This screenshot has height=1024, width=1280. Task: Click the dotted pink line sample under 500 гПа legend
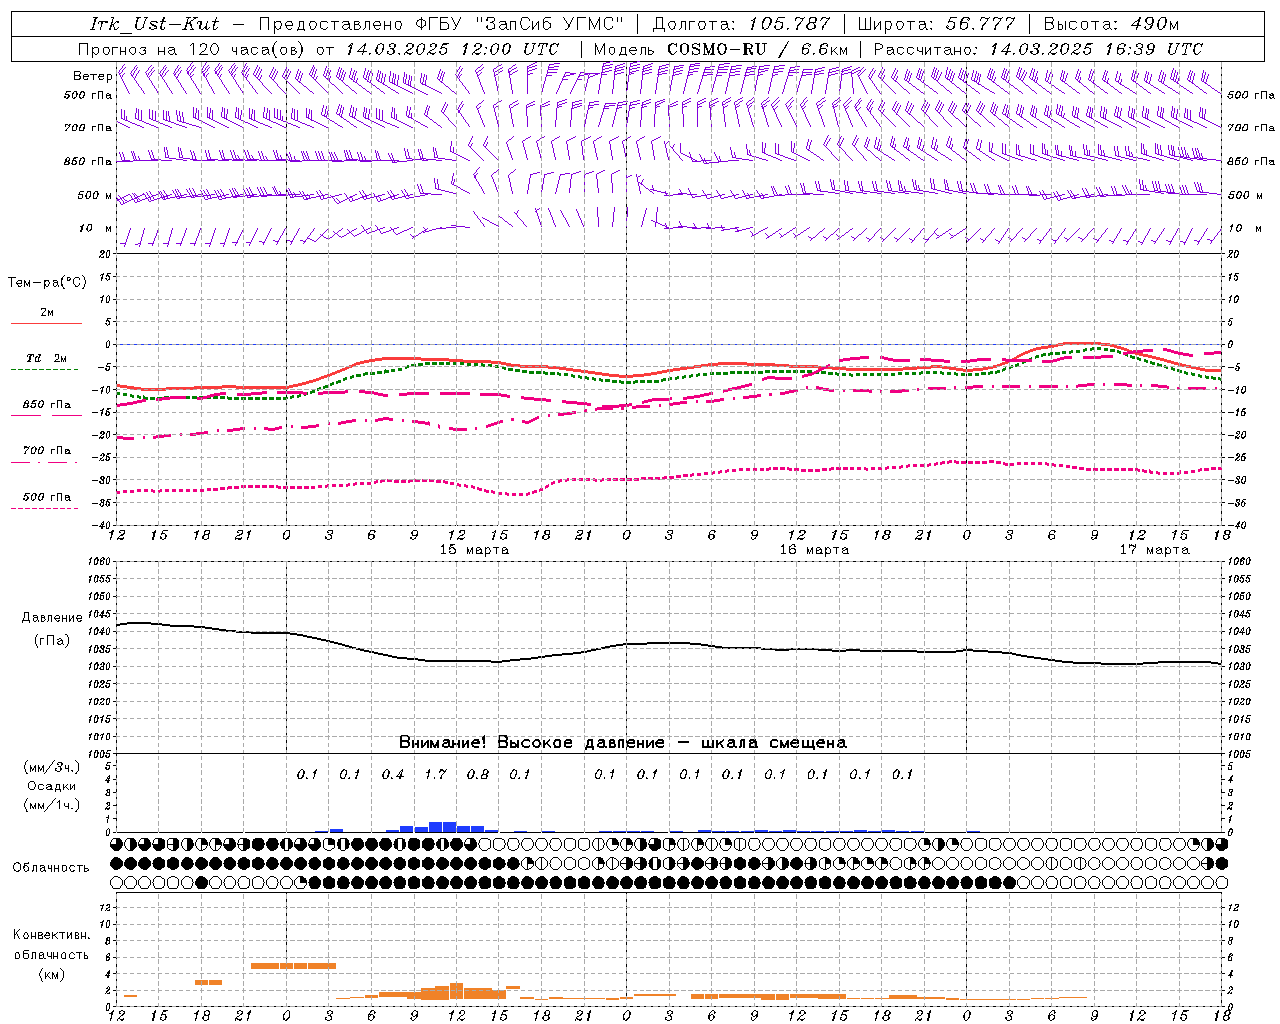45,508
